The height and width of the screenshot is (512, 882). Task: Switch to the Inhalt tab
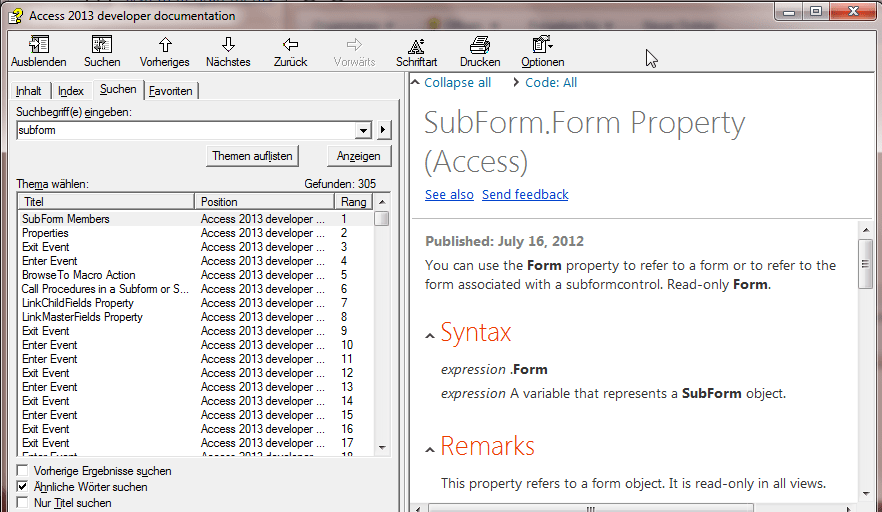pyautogui.click(x=29, y=91)
